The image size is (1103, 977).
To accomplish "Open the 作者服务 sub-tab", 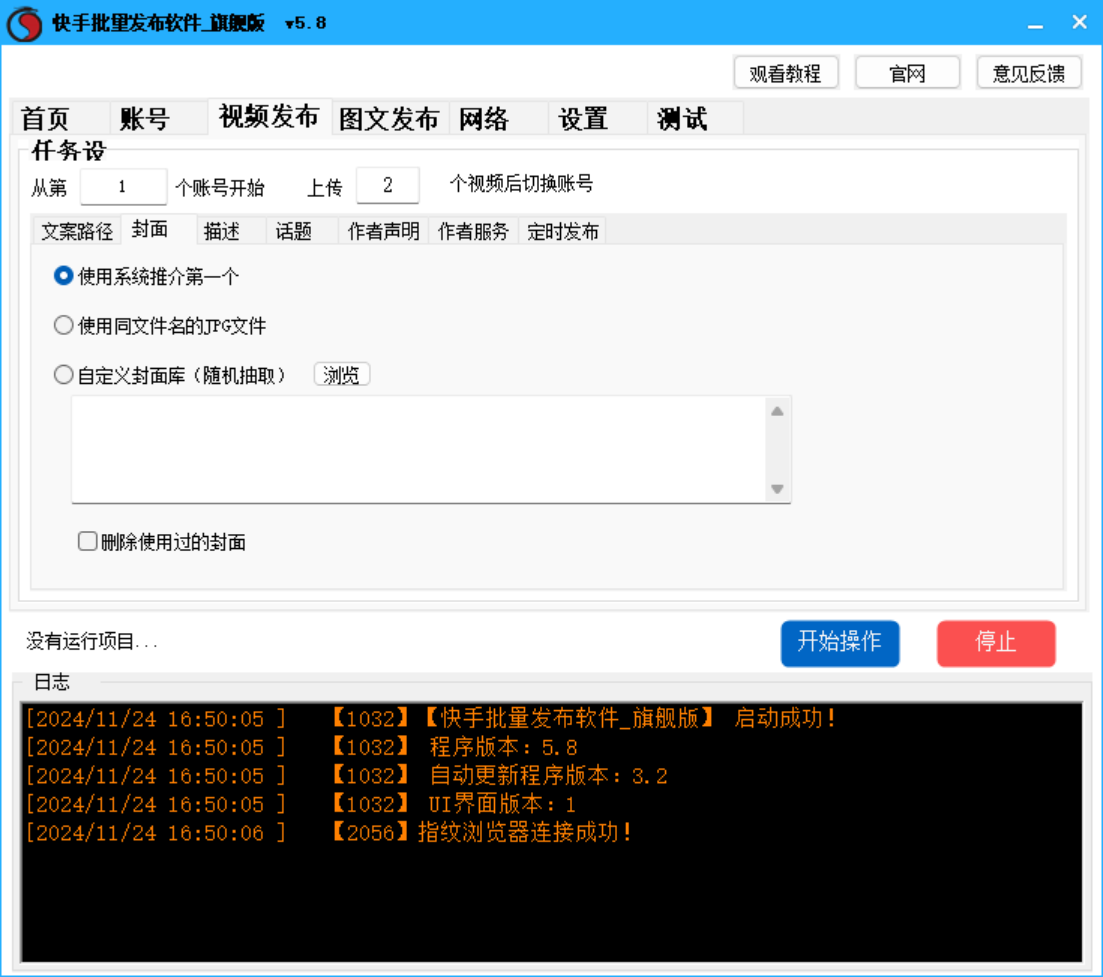I will pos(473,231).
